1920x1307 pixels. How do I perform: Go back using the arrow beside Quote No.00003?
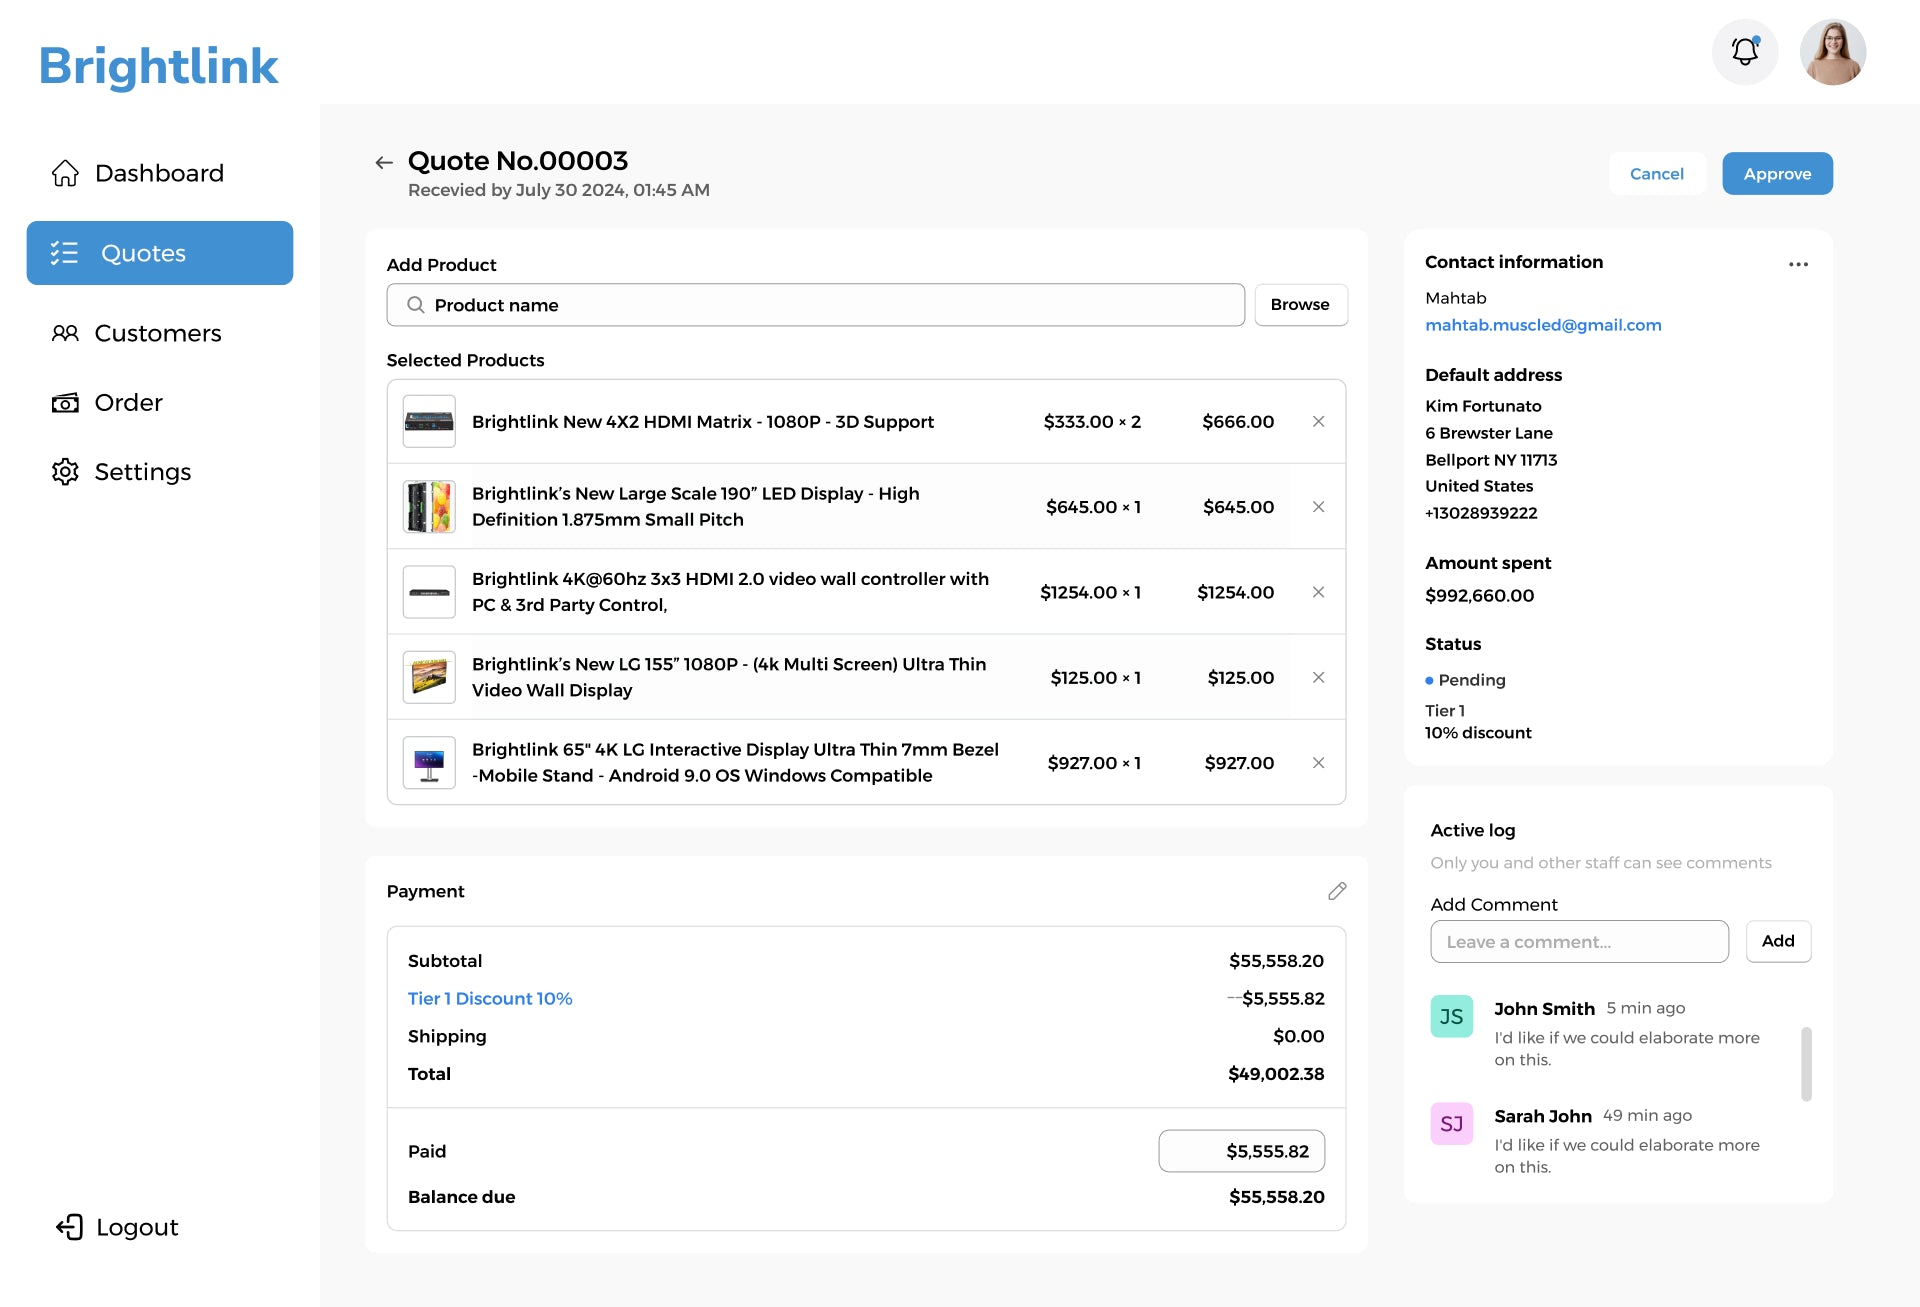(384, 163)
